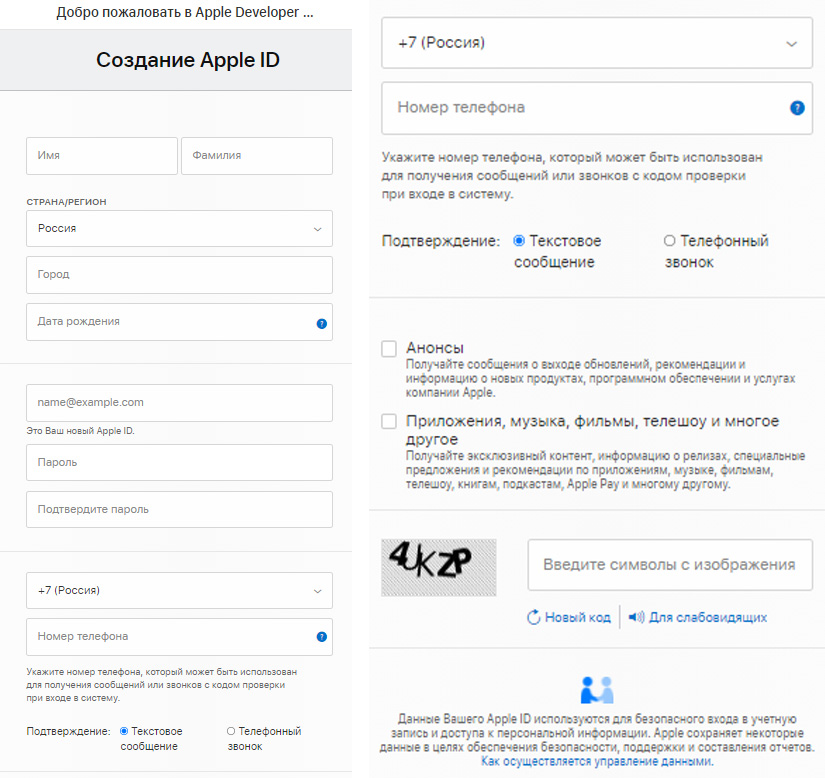The height and width of the screenshot is (778, 825).
Task: Click the Имя input field
Action: click(x=102, y=156)
